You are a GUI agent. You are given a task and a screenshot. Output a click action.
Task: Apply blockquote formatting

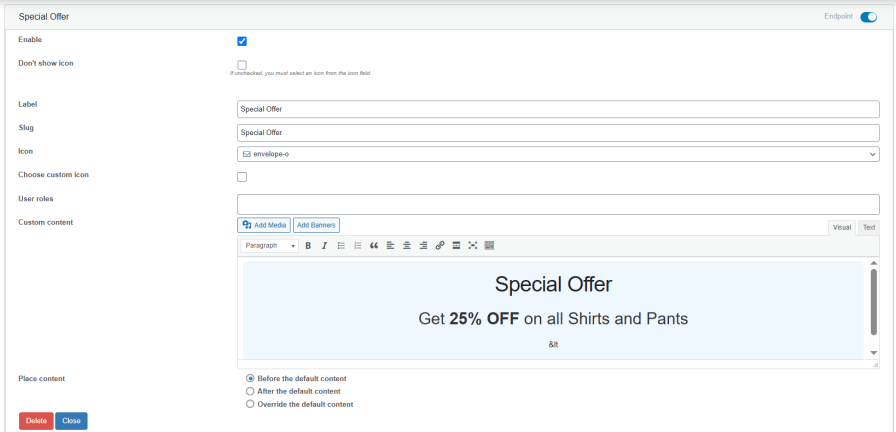point(374,246)
